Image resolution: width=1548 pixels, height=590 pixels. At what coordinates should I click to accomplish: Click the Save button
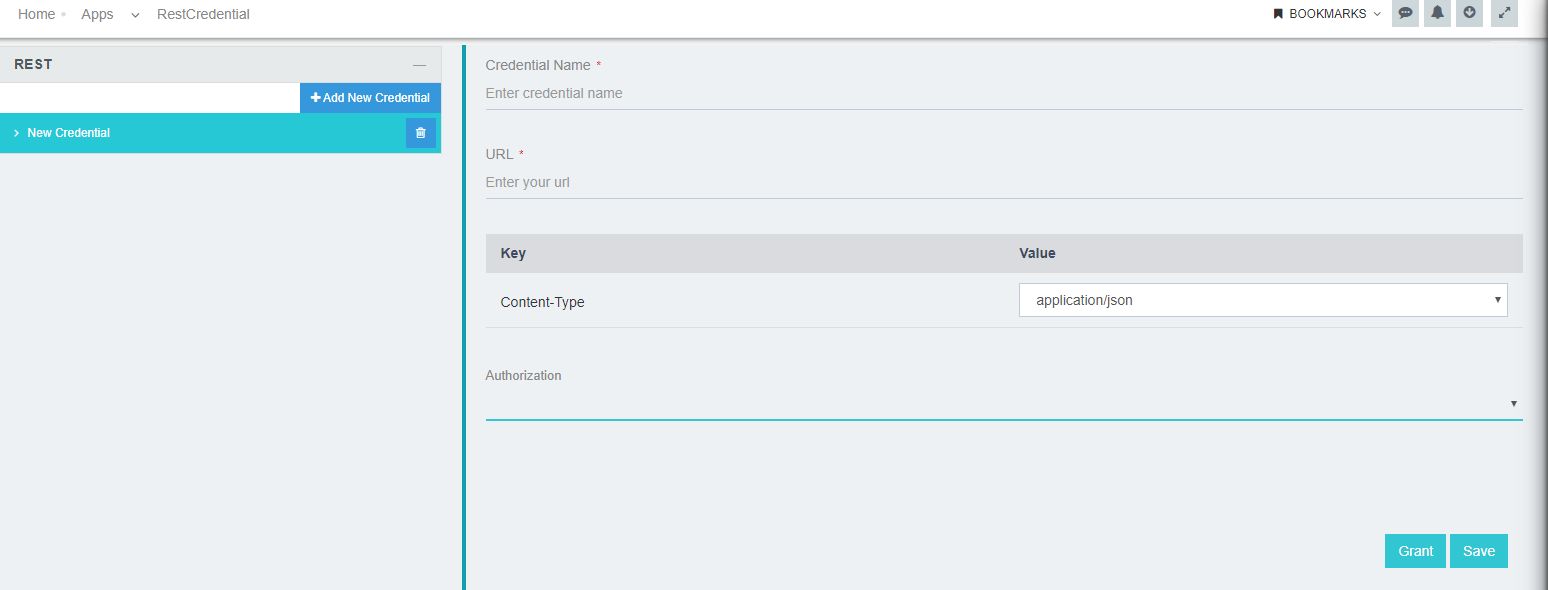tap(1478, 550)
